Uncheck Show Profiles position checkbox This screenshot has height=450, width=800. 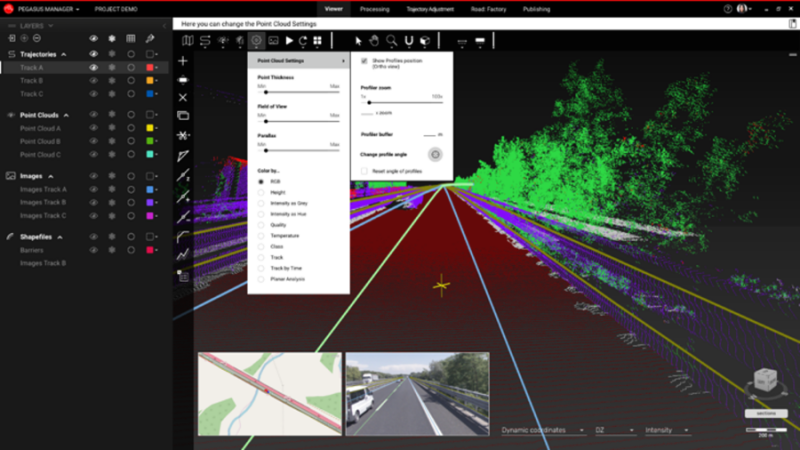pyautogui.click(x=364, y=62)
